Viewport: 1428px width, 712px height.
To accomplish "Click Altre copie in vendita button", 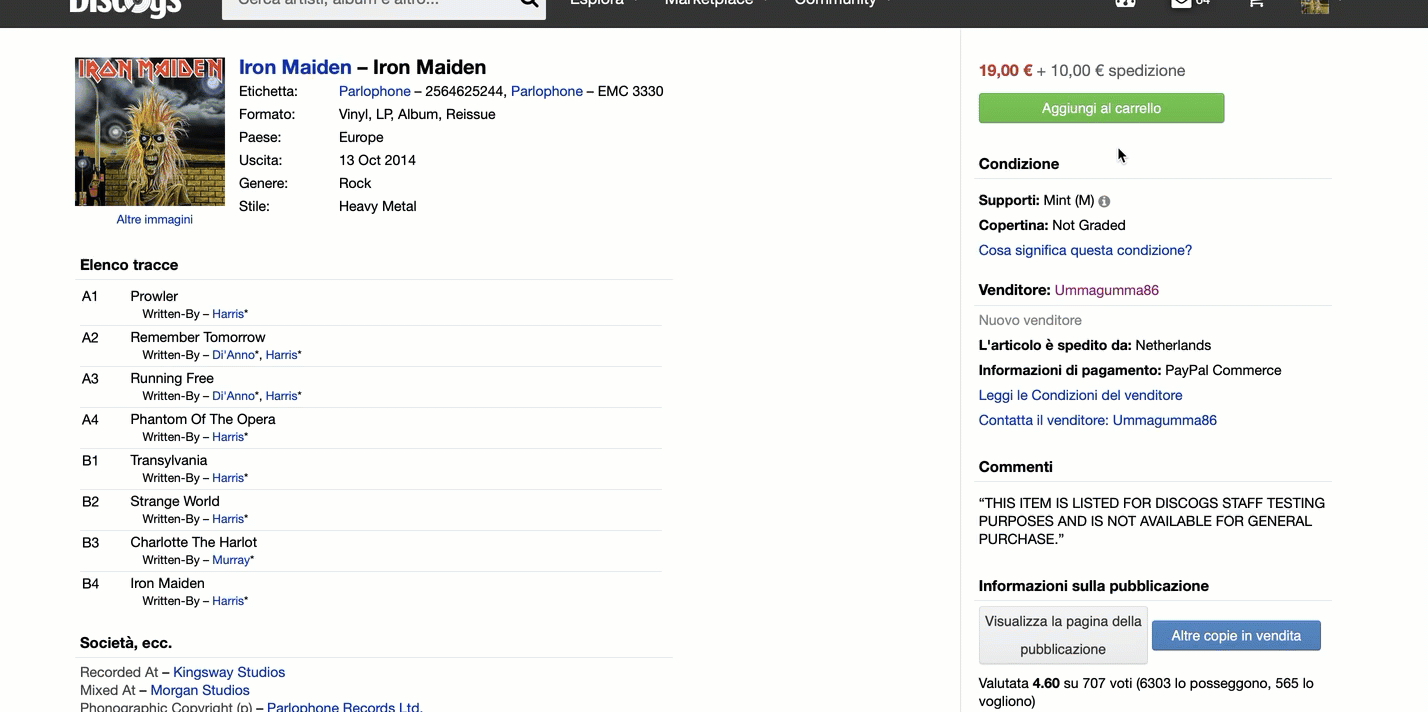I will pos(1236,636).
